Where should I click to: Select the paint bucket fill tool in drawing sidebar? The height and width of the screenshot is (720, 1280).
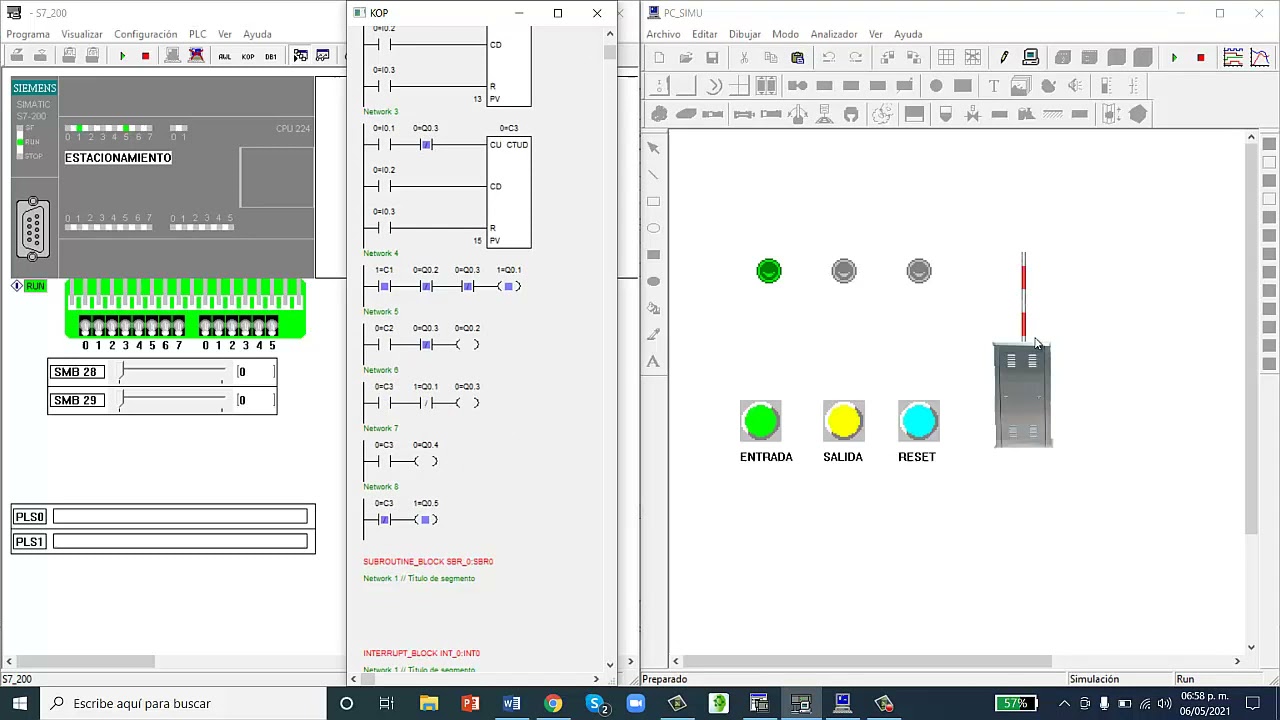[653, 308]
